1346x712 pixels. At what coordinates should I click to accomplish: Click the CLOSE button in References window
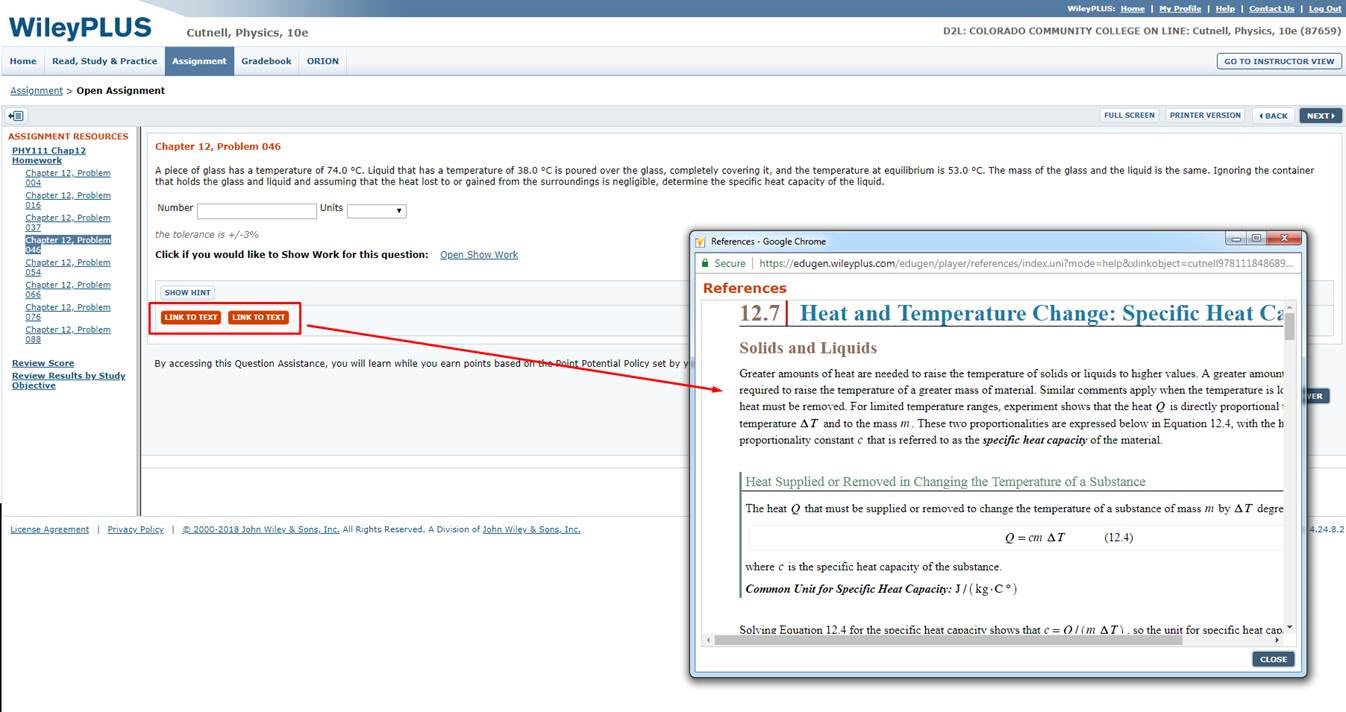[1273, 659]
